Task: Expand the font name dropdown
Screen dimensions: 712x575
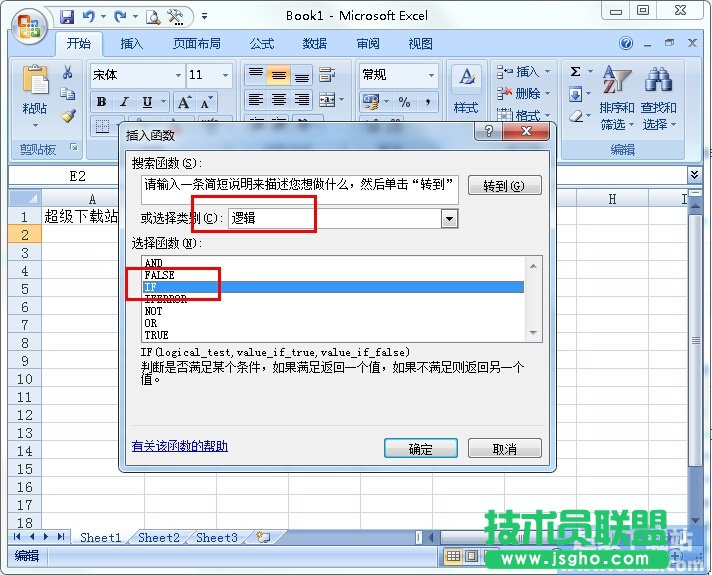Action: 178,75
